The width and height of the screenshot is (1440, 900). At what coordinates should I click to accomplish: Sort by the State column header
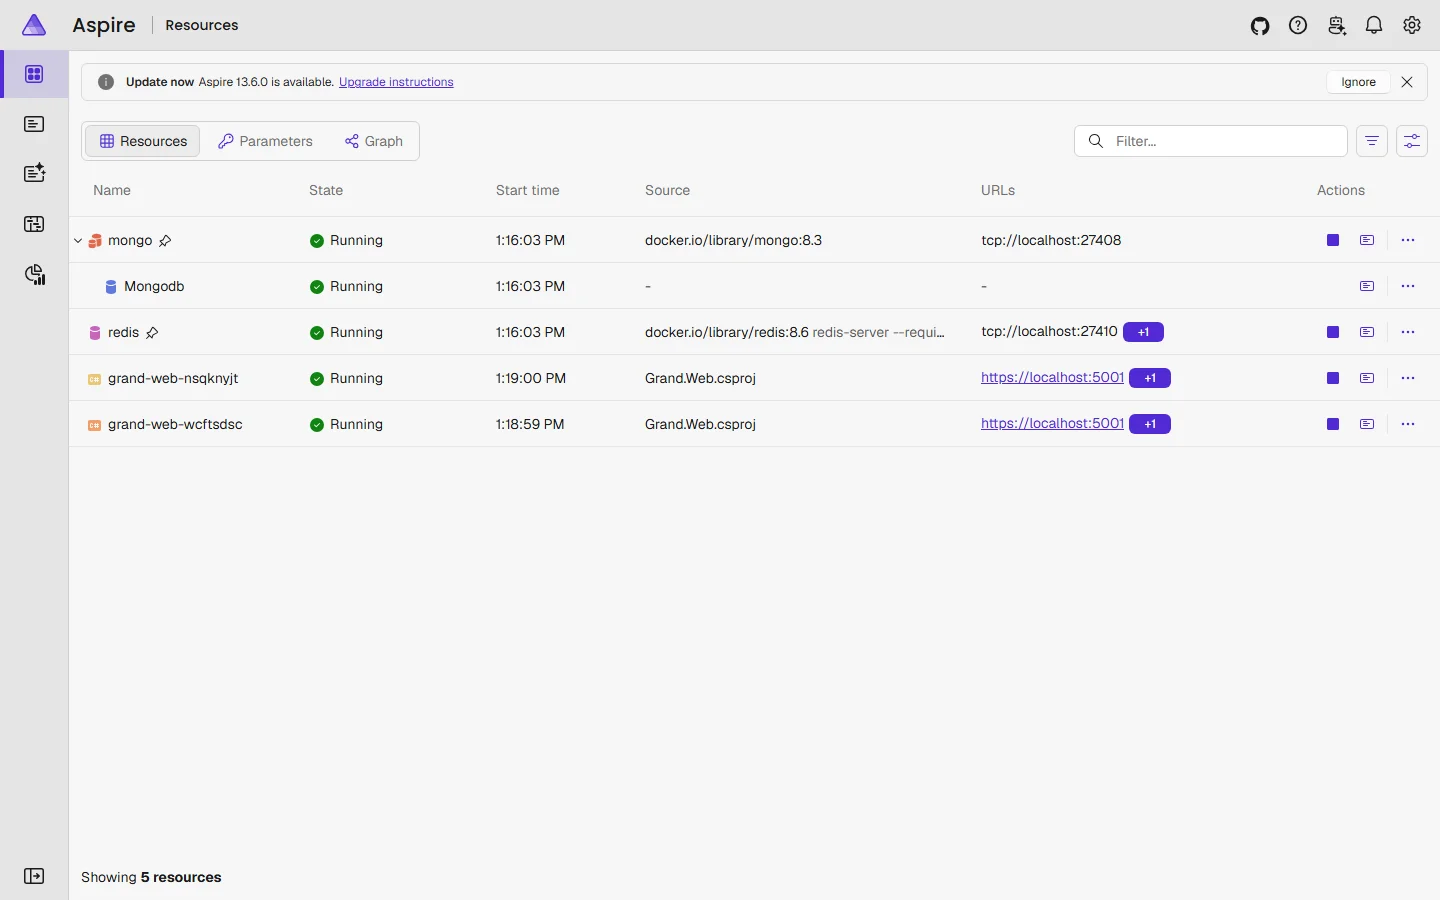(x=326, y=190)
